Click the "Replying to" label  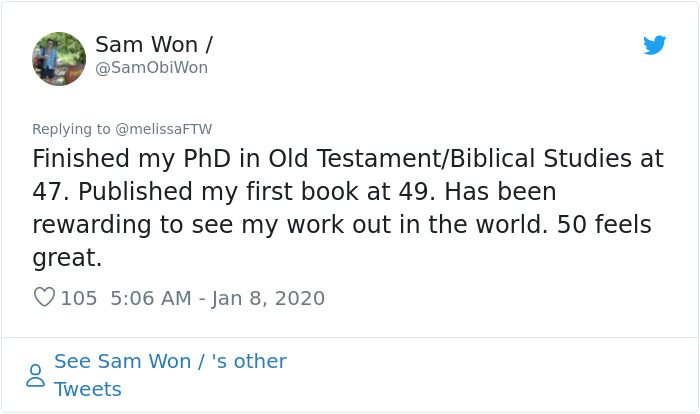click(x=71, y=129)
